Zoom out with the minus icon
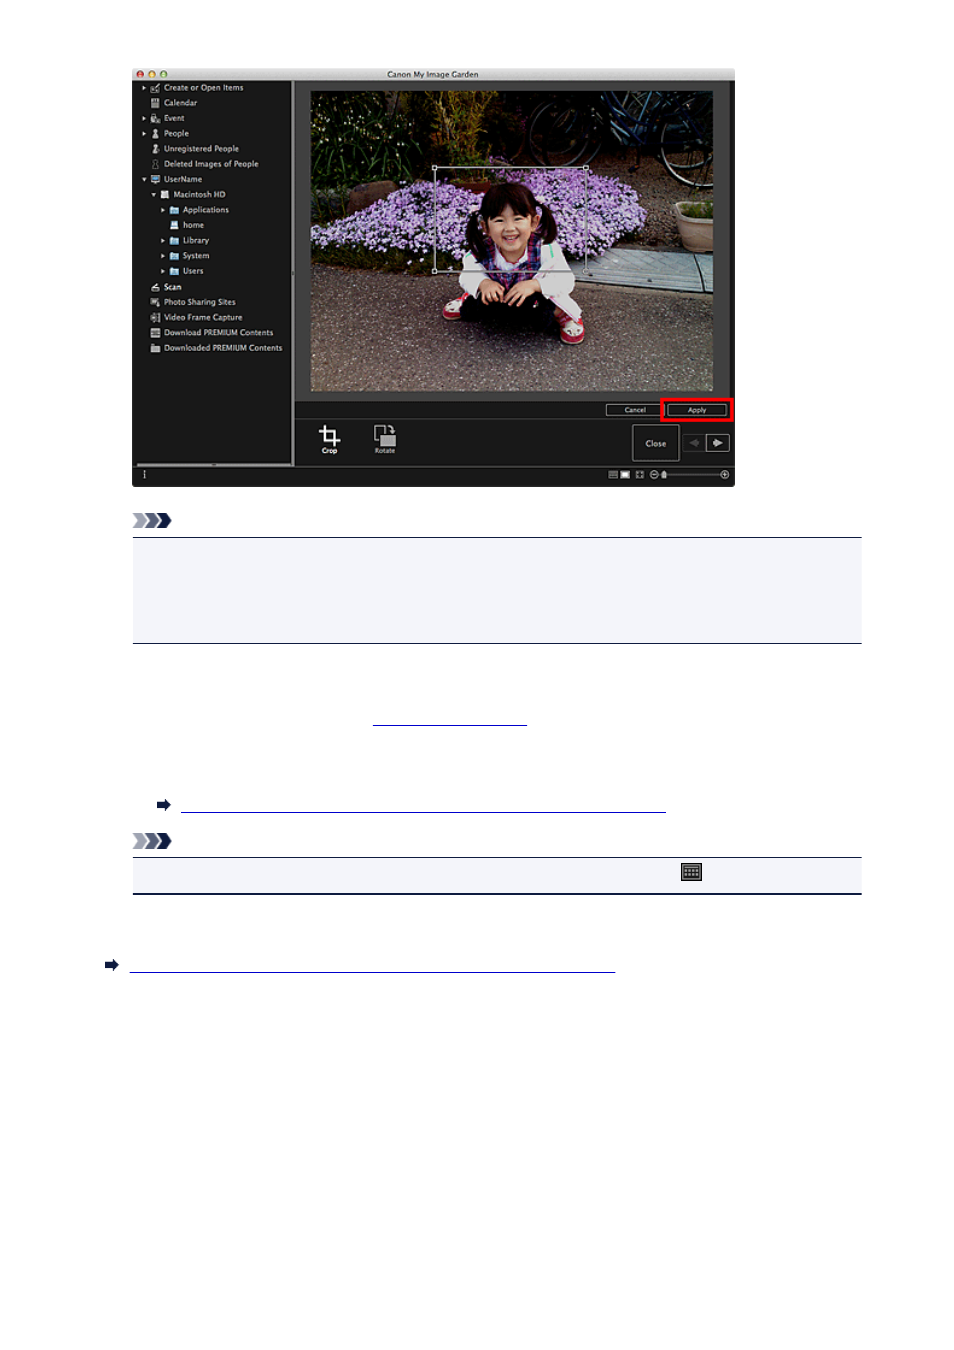The height and width of the screenshot is (1350, 954). pos(653,475)
